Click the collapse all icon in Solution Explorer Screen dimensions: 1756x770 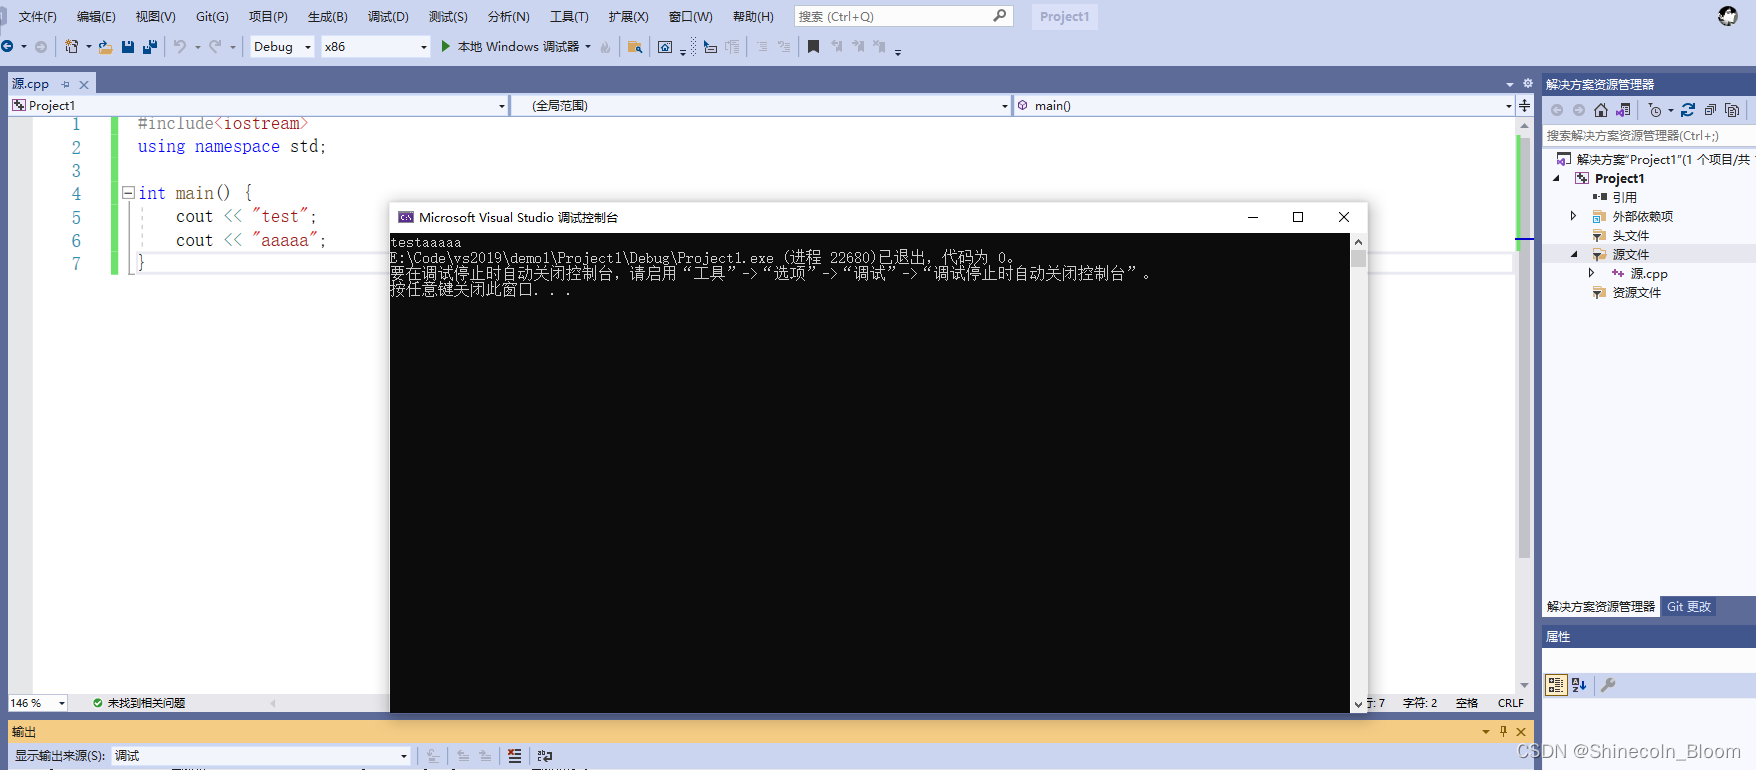pos(1710,110)
